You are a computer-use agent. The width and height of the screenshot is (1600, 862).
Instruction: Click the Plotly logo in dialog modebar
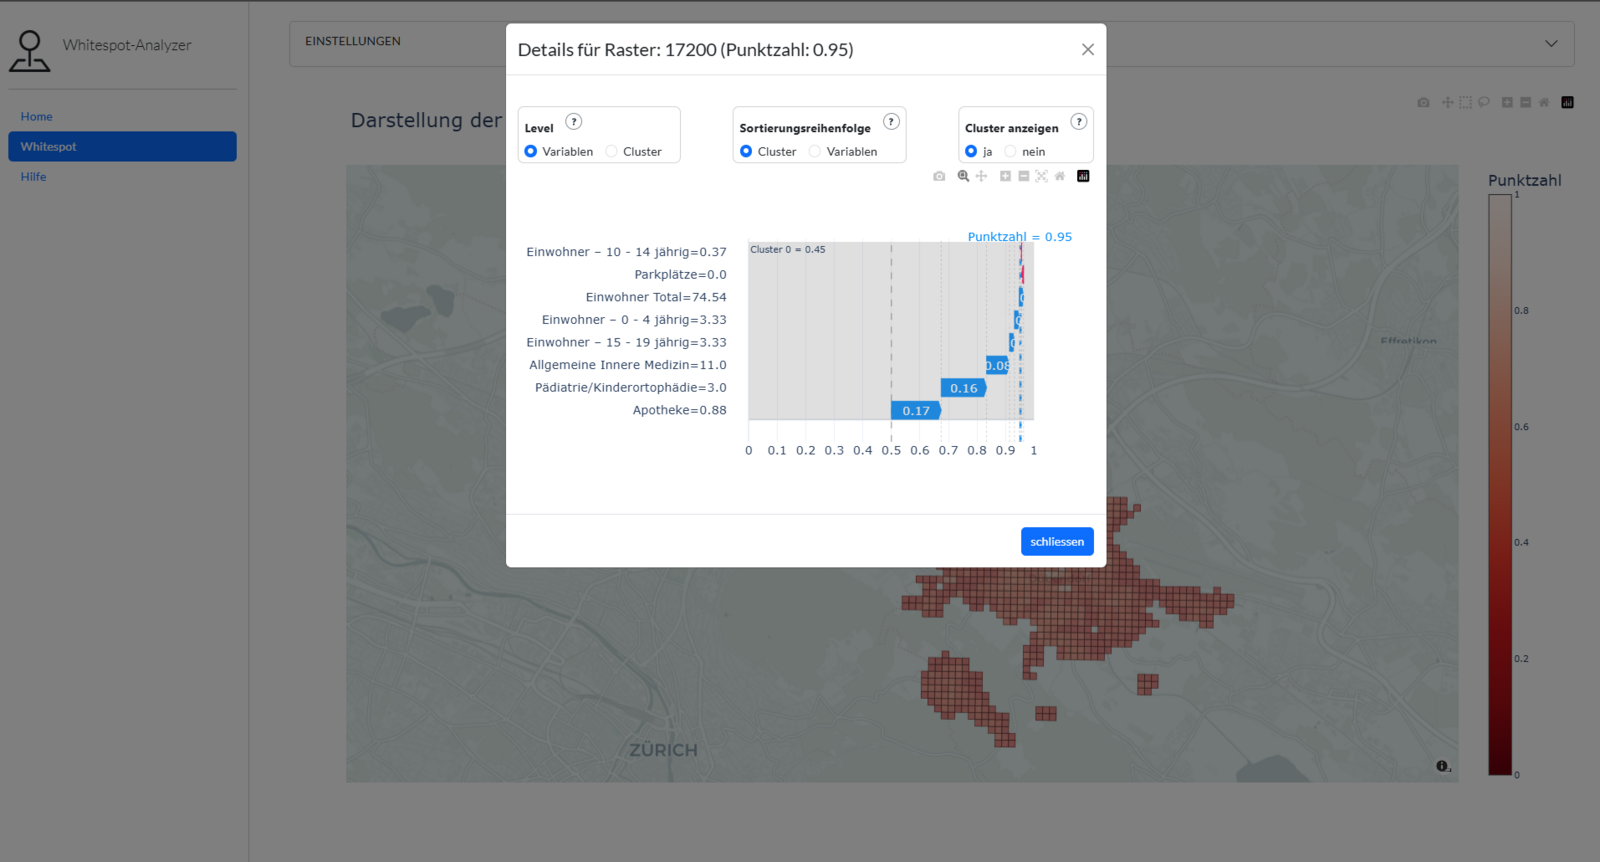tap(1083, 176)
